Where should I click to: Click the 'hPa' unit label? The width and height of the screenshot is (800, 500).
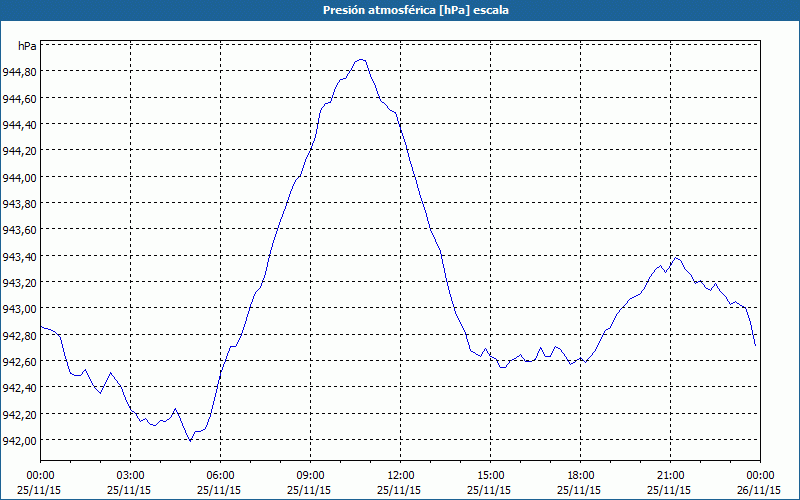tap(27, 46)
